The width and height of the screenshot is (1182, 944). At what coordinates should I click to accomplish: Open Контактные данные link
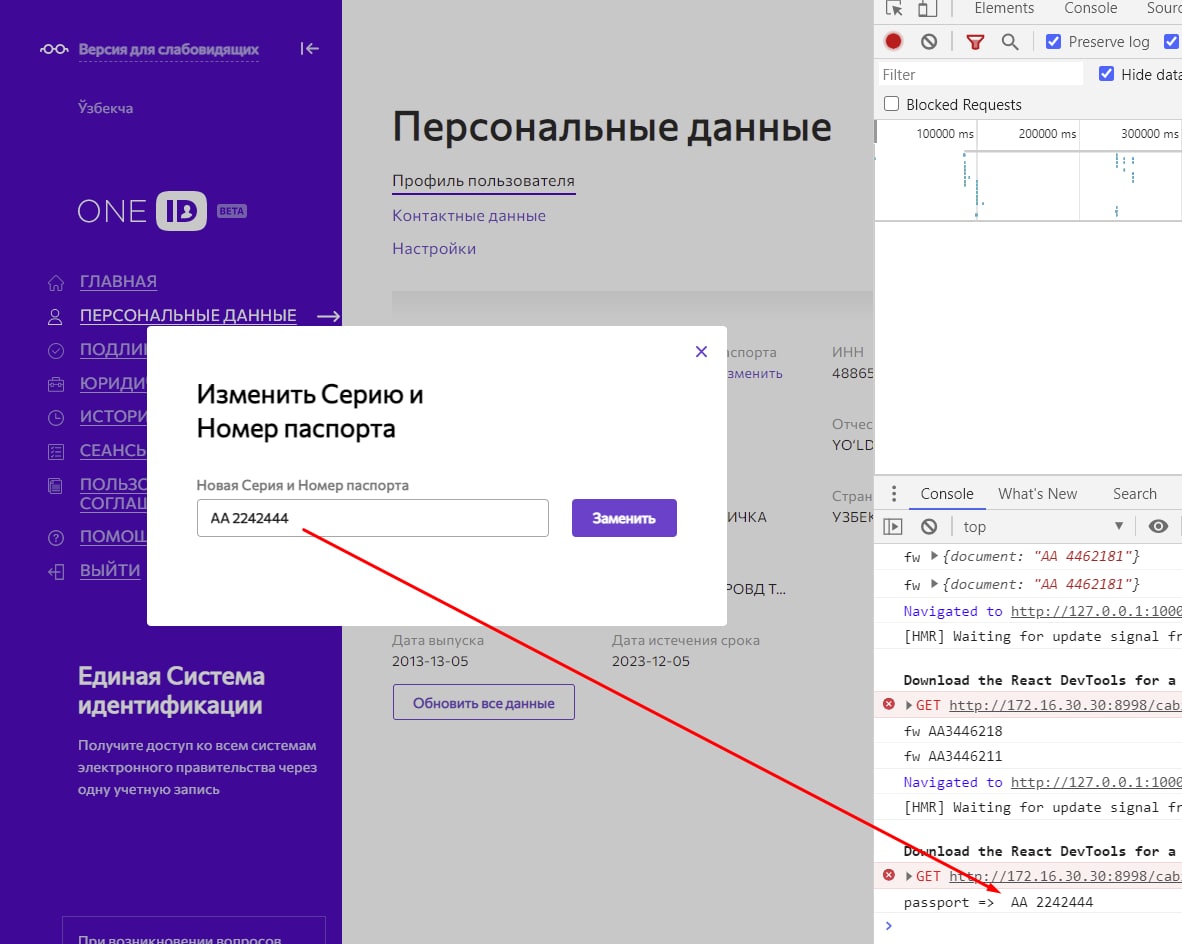(x=469, y=216)
